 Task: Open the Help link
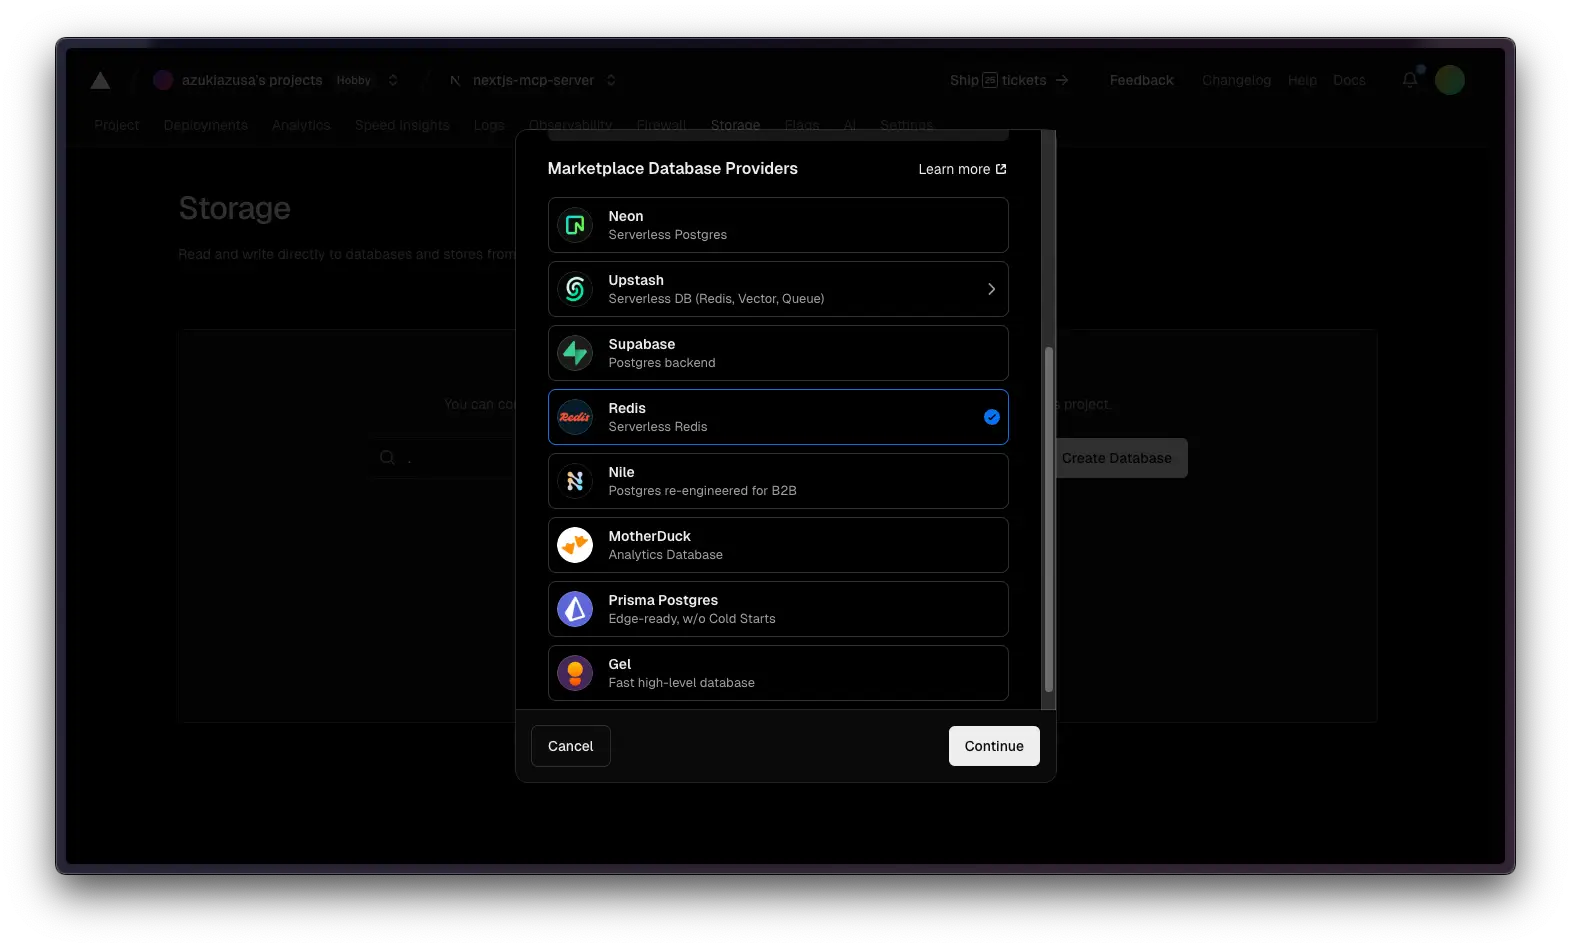coord(1302,80)
